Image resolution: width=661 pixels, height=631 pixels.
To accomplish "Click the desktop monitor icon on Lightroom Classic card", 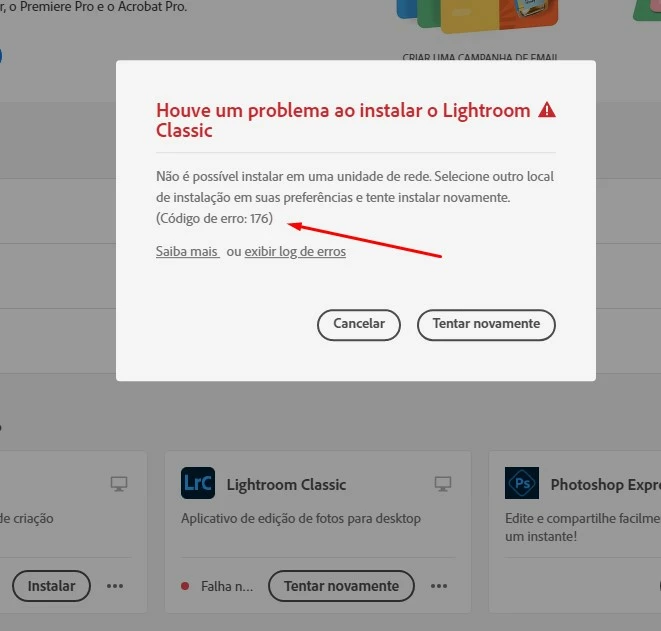I will tap(443, 484).
